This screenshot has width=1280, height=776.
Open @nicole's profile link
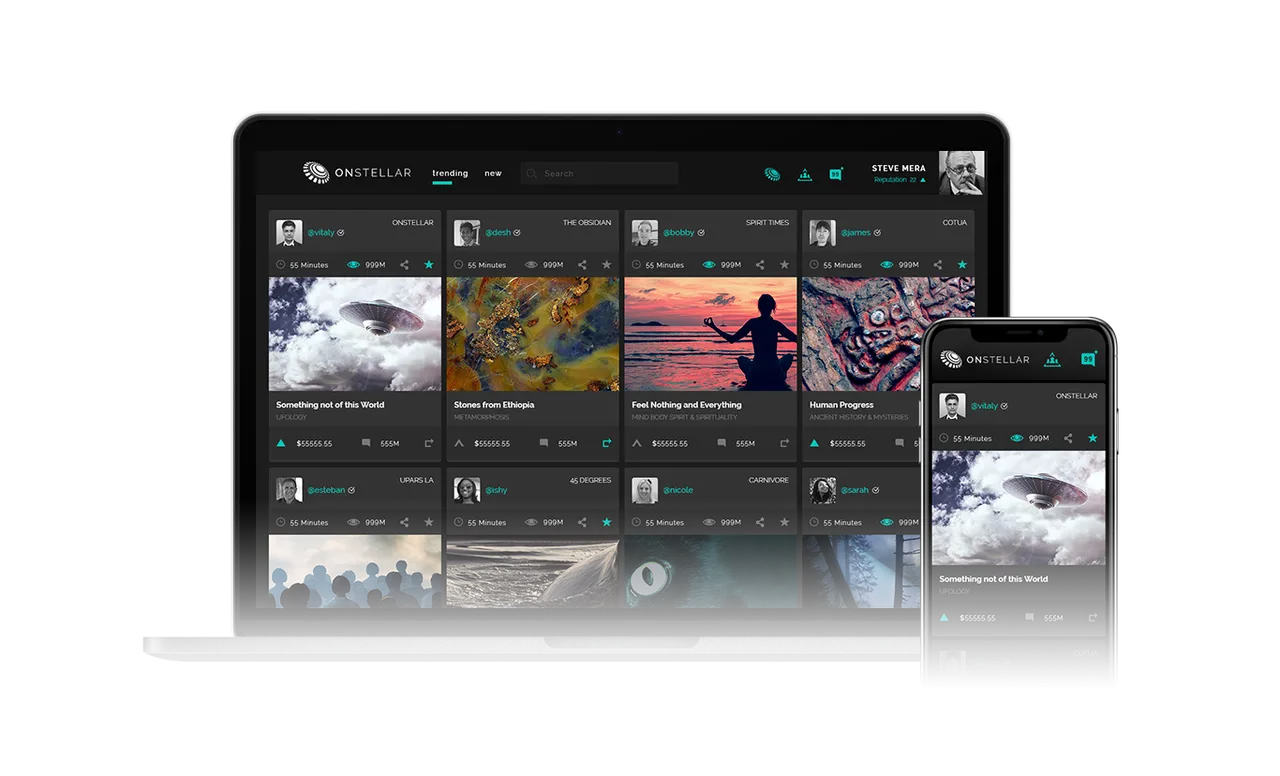[x=678, y=490]
